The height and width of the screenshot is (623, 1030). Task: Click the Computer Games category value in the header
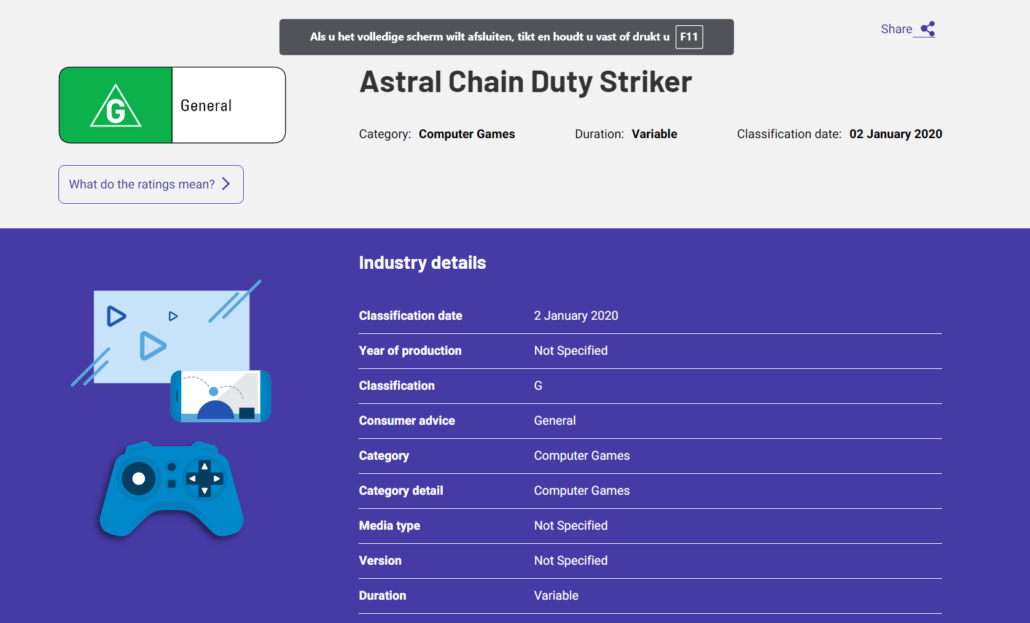466,134
